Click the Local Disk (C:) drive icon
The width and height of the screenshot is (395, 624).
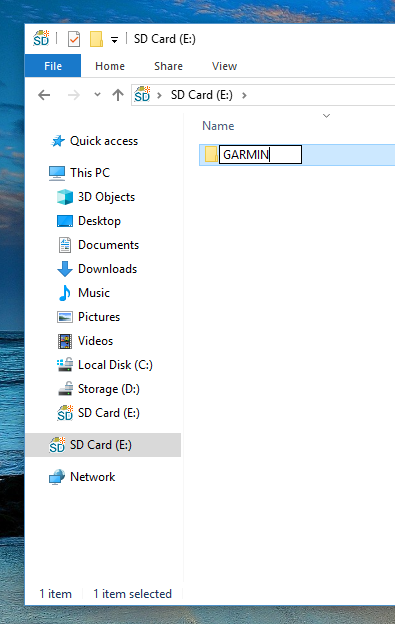[65, 365]
